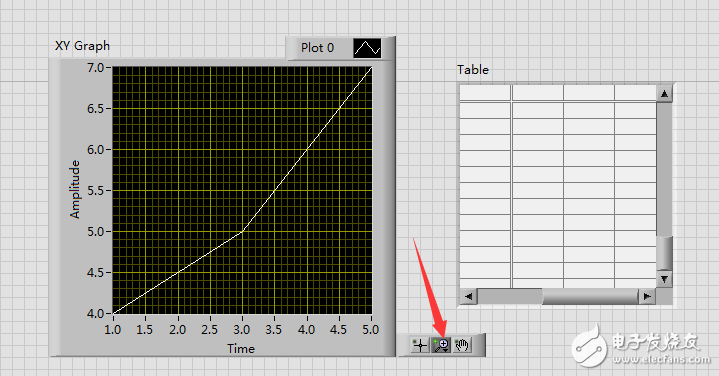719x376 pixels.
Task: Click the Amplitude axis label
Action: pos(75,189)
